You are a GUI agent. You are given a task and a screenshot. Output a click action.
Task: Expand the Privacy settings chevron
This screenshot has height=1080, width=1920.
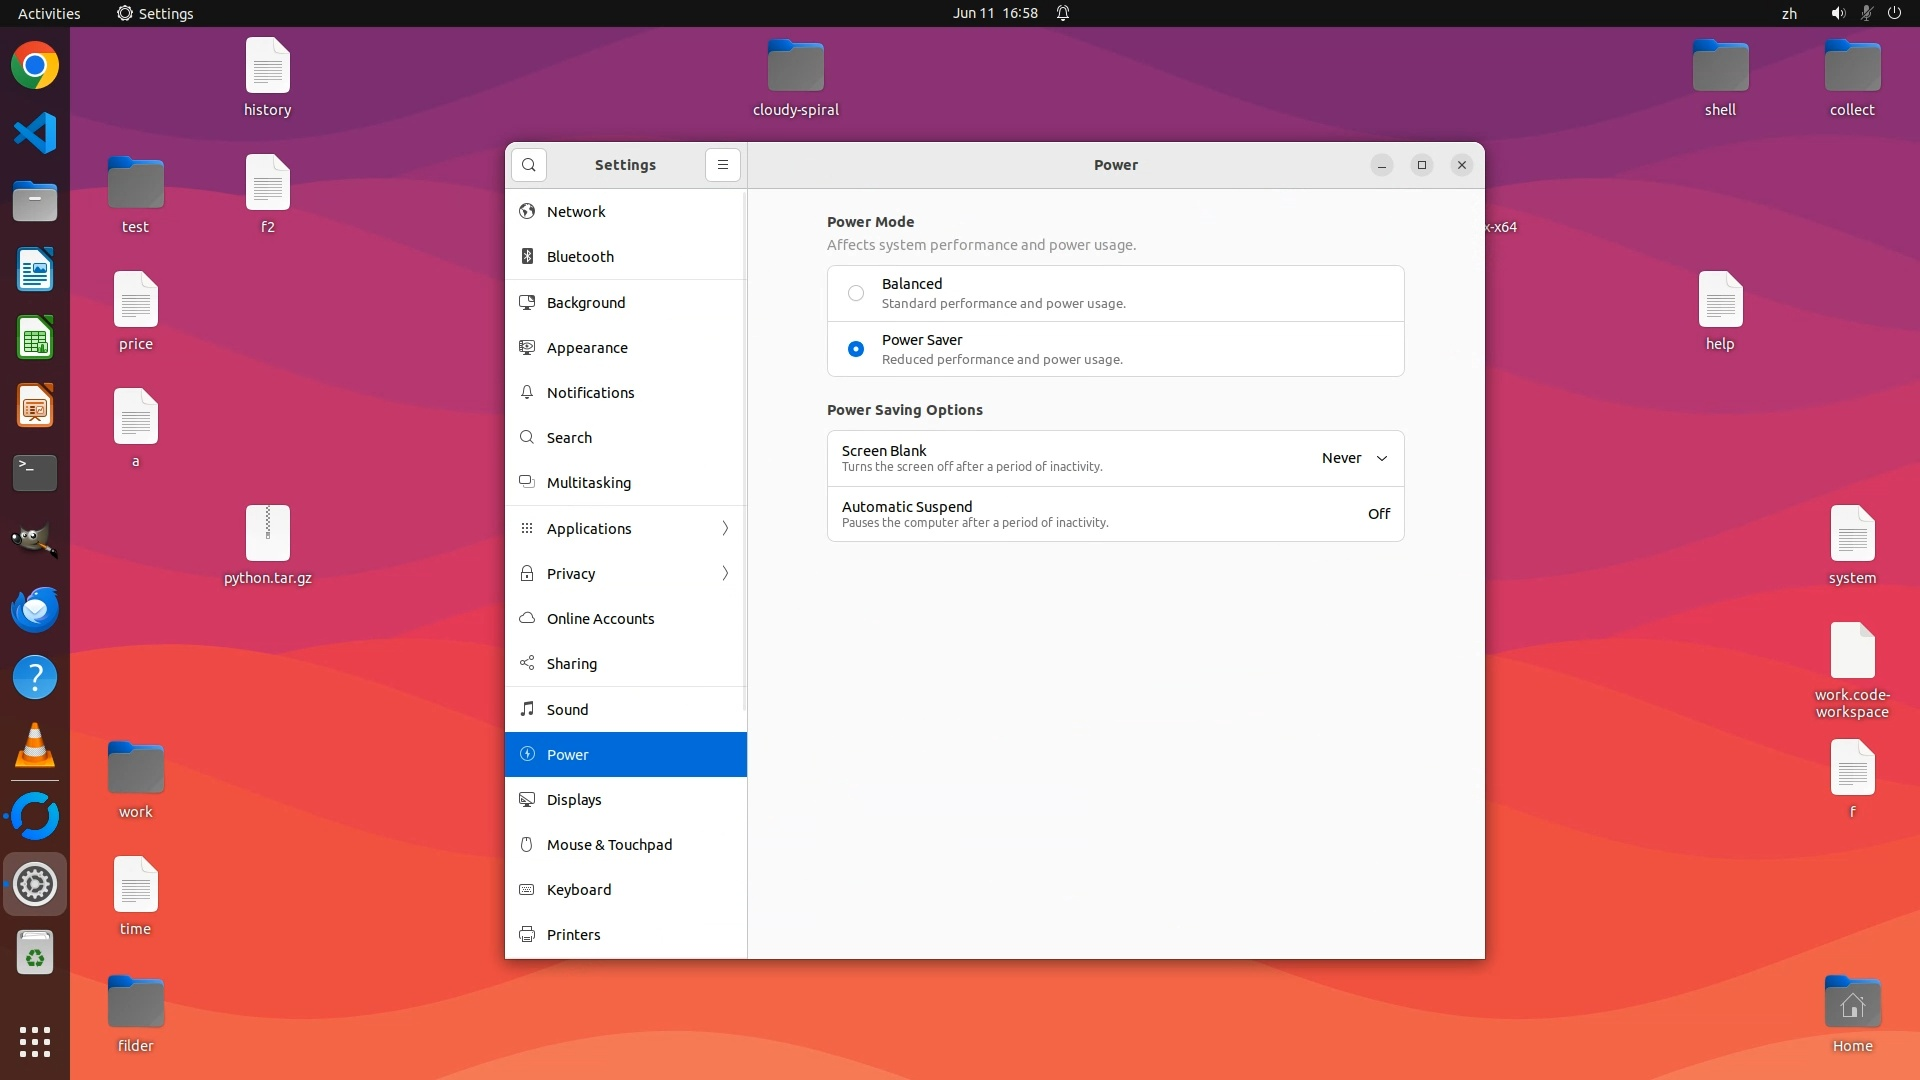[725, 573]
